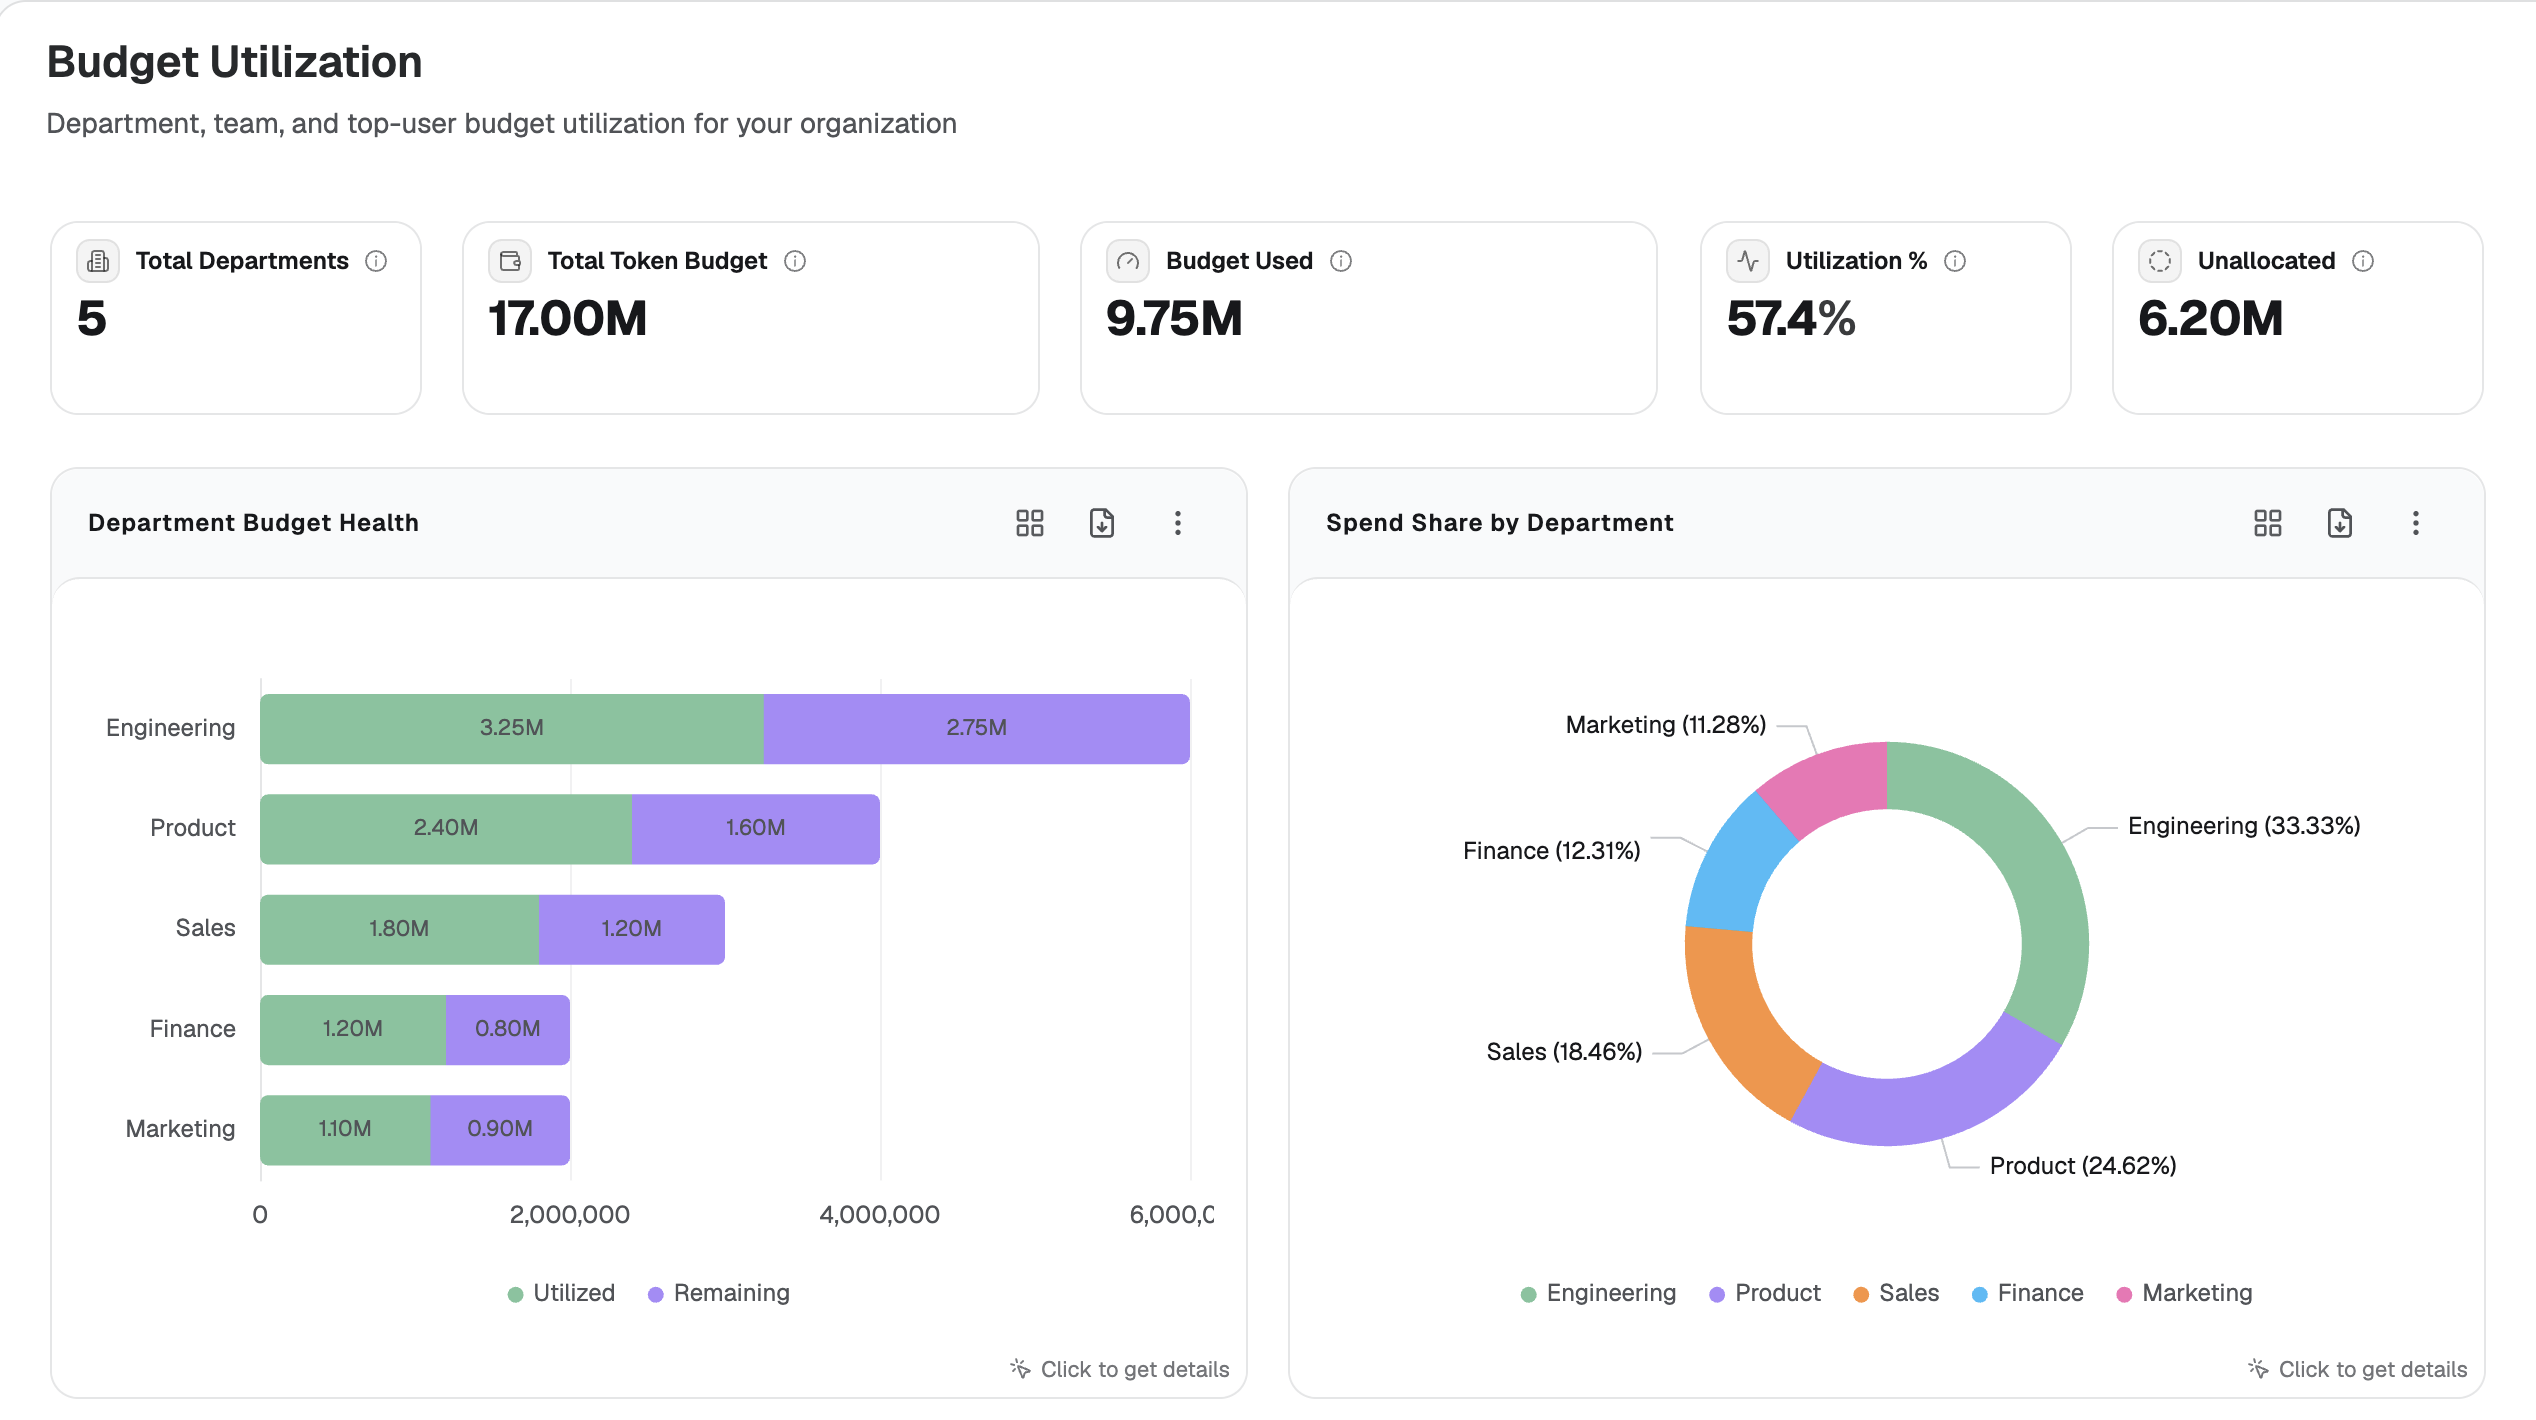Select the Engineering 3.25M utilized bar segment
This screenshot has height=1420, width=2536.
click(511, 729)
